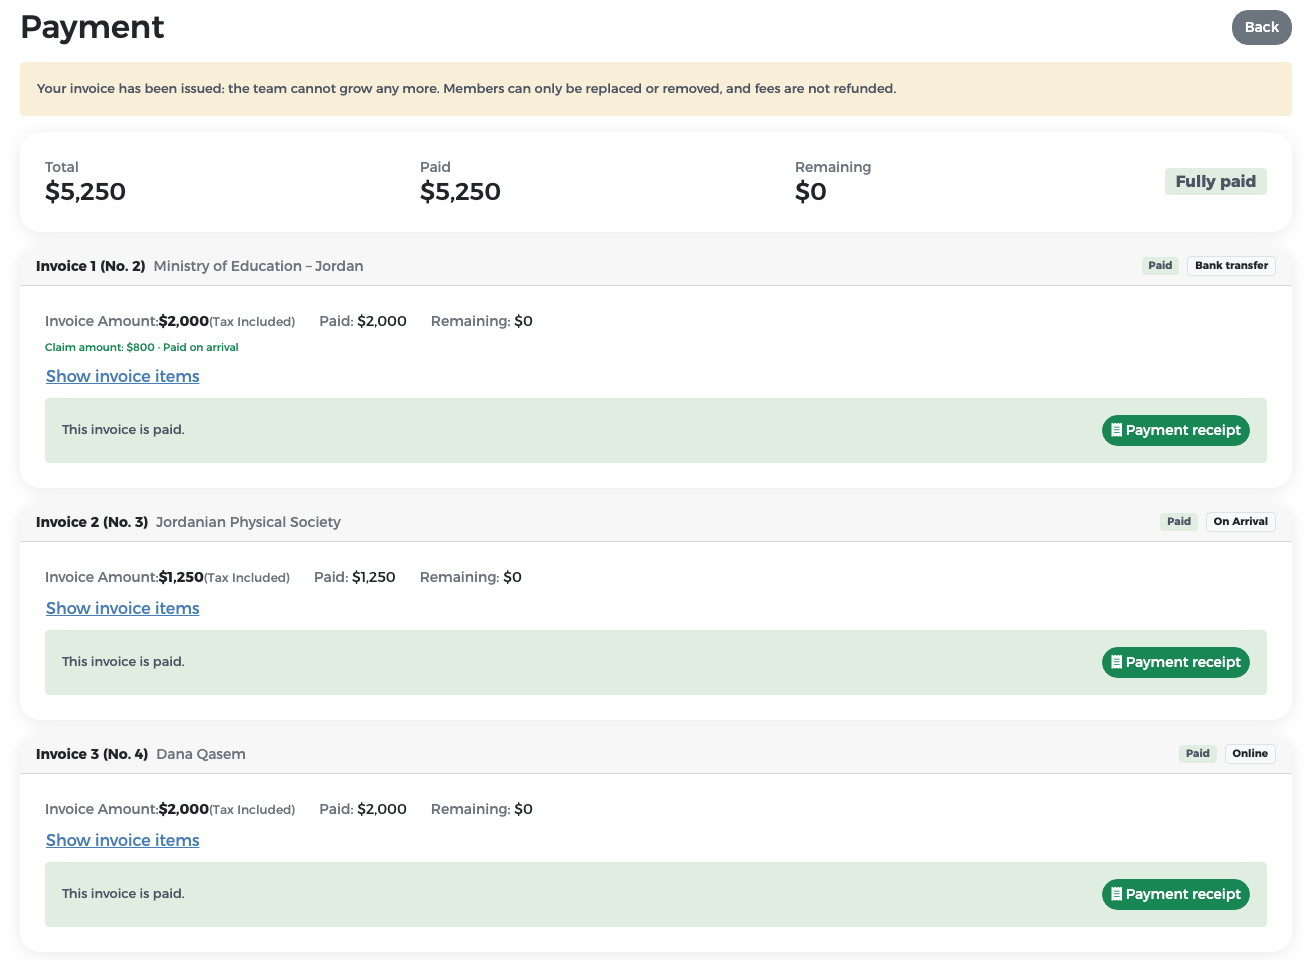Click the 'Claim amount: $800 · Paid on arrival' note
Viewport: 1312px width, 960px height.
(x=142, y=347)
